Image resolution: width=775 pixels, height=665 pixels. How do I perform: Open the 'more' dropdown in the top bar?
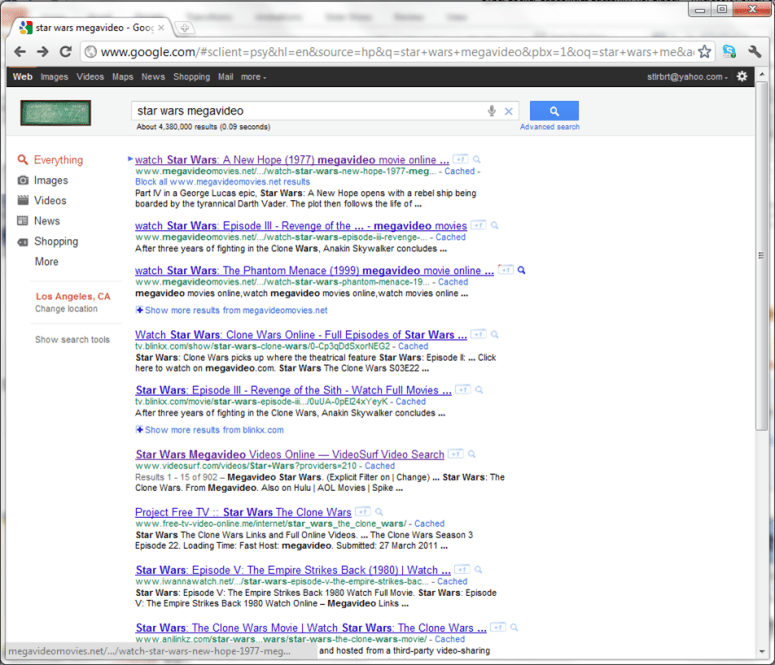(253, 77)
